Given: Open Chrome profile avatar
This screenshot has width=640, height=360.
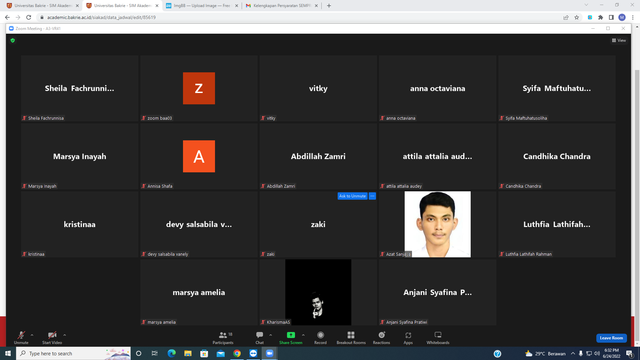Looking at the screenshot, I should coord(622,18).
